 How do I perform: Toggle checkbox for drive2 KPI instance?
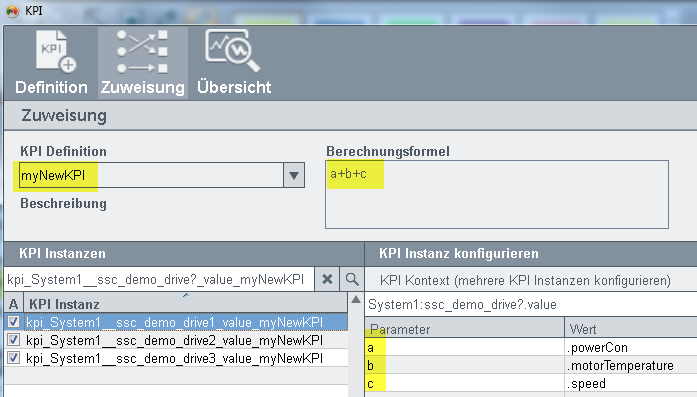pyautogui.click(x=13, y=340)
